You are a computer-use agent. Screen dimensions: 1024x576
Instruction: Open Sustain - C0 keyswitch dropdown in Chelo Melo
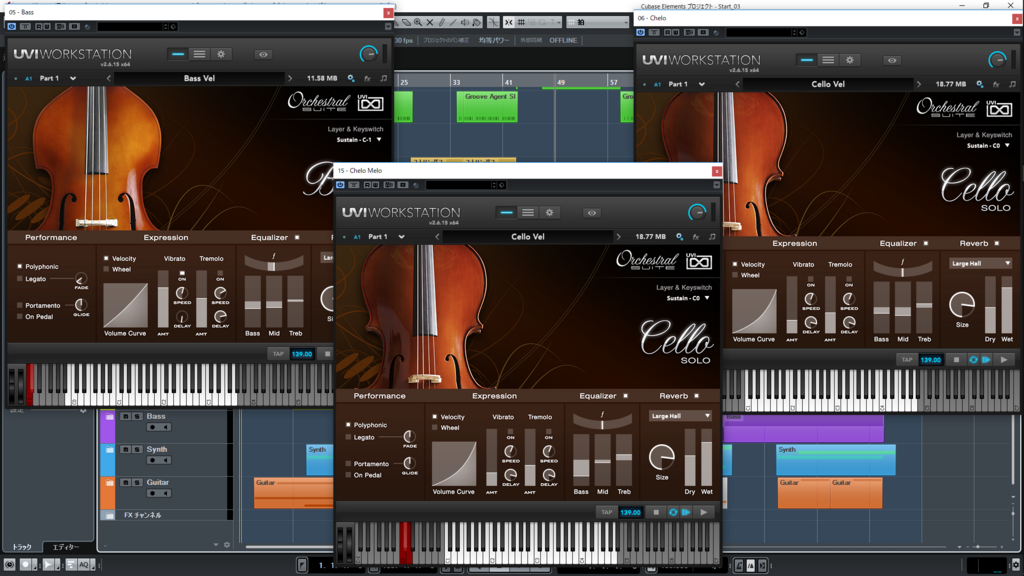(x=688, y=298)
